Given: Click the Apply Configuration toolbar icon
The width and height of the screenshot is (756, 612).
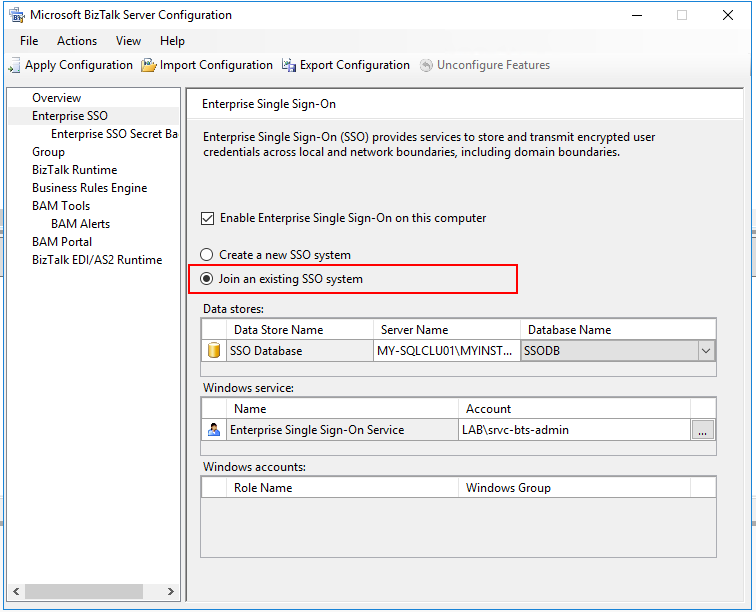Looking at the screenshot, I should 14,65.
